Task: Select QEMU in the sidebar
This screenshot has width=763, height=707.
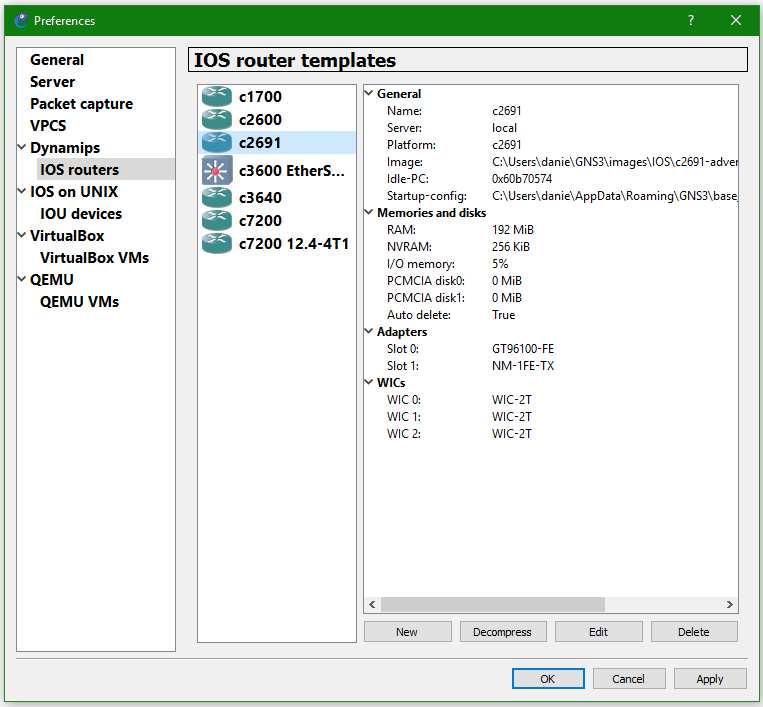Action: (52, 280)
